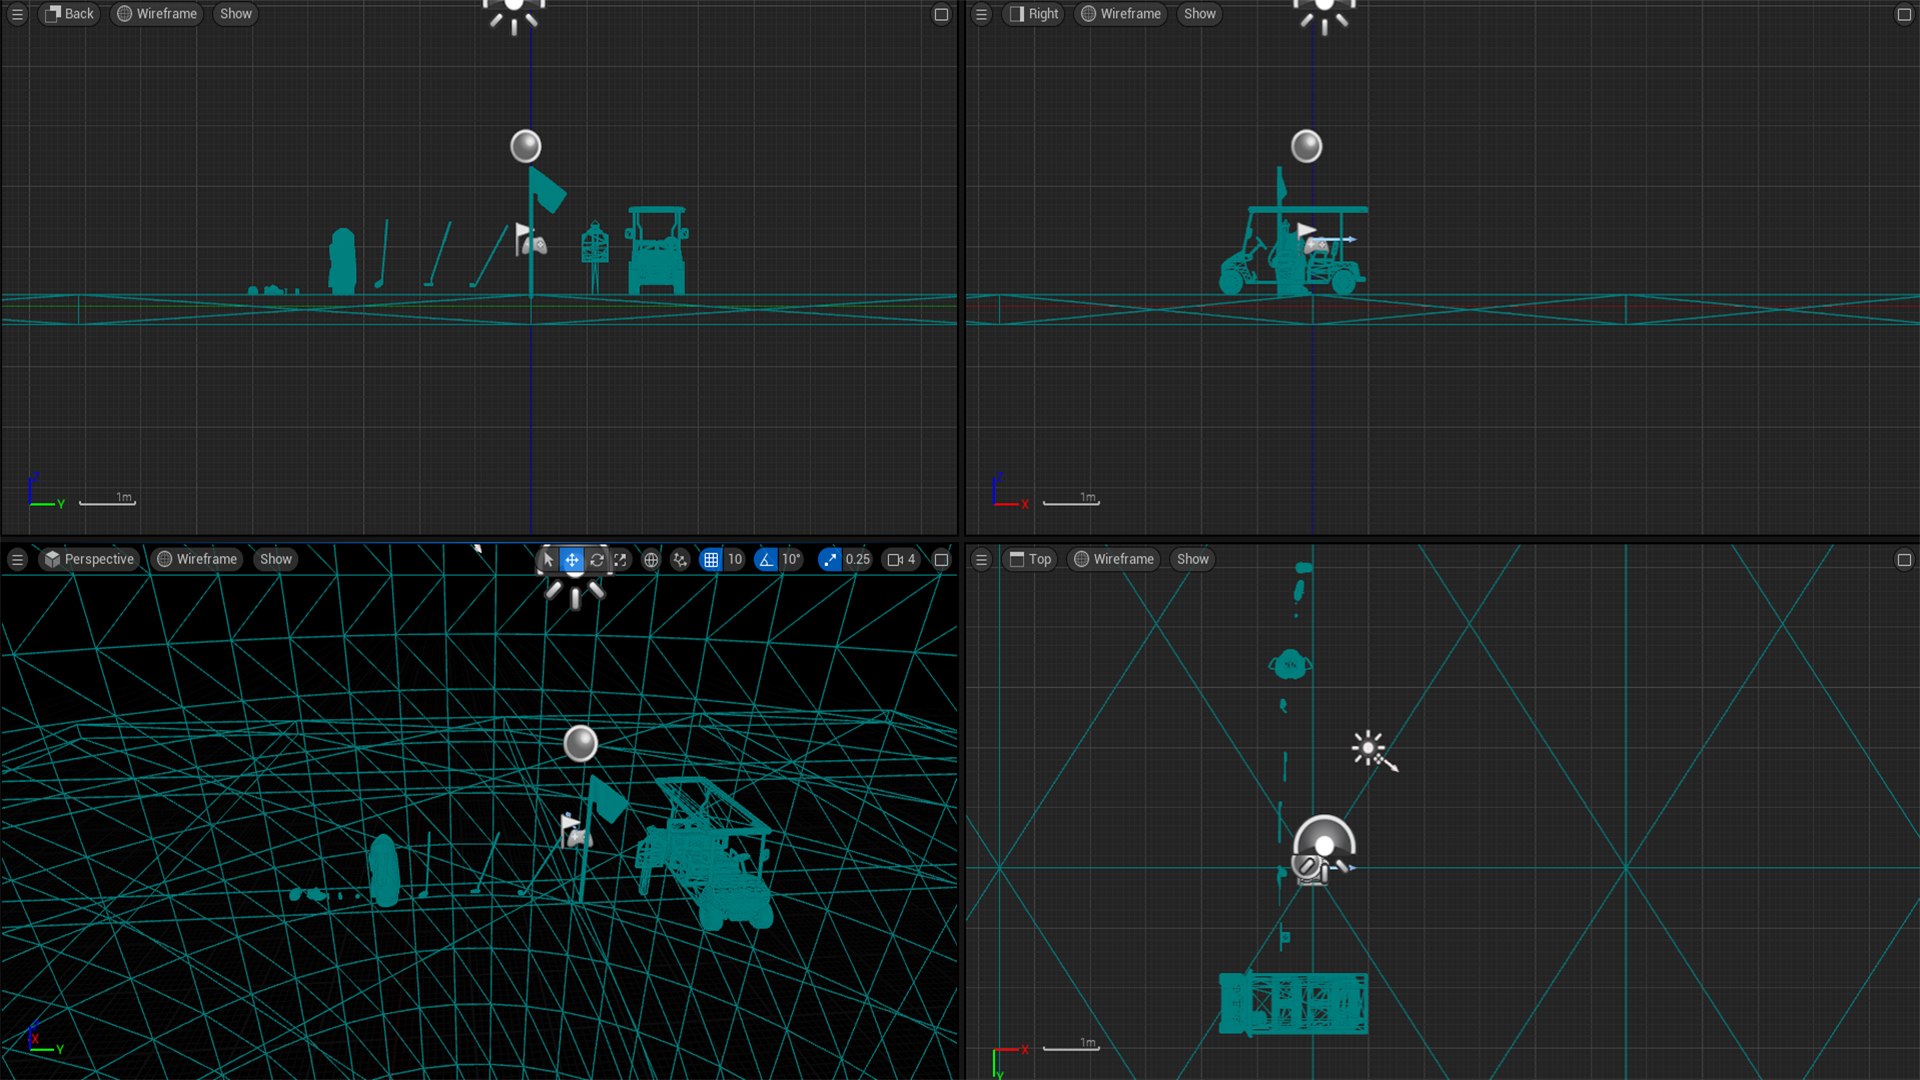Open Perspective viewport hamburger options menu
This screenshot has width=1920, height=1080.
click(17, 560)
